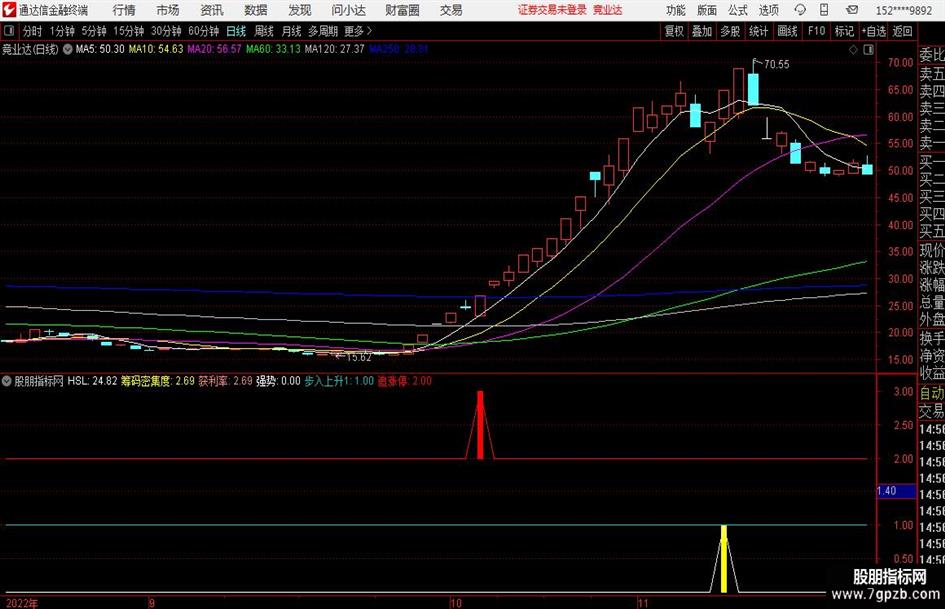The image size is (945, 609).
Task: Expand the 竞业达(日线) indicator dropdown arrow
Action: [68, 49]
